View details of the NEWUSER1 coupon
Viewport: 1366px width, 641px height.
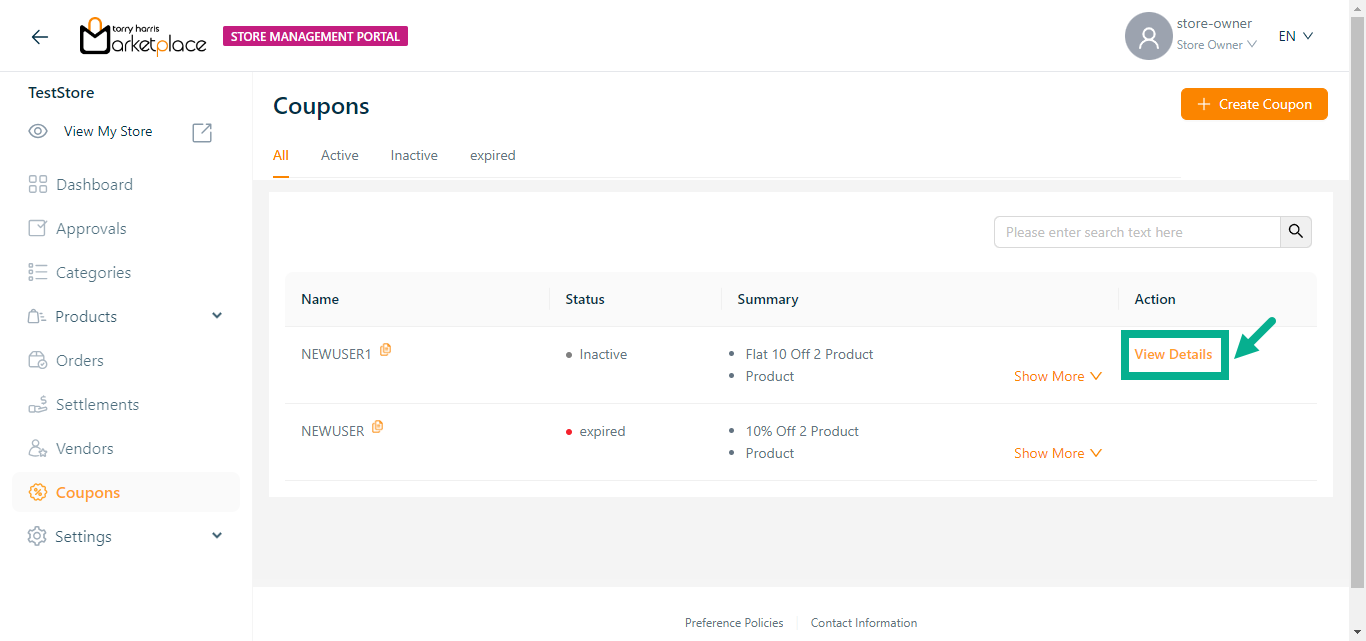tap(1173, 354)
